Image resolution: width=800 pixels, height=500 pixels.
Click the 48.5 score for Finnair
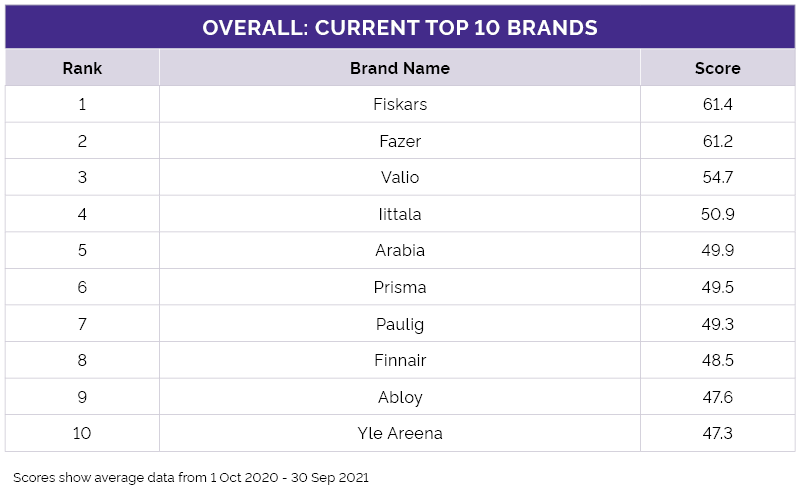tap(717, 360)
